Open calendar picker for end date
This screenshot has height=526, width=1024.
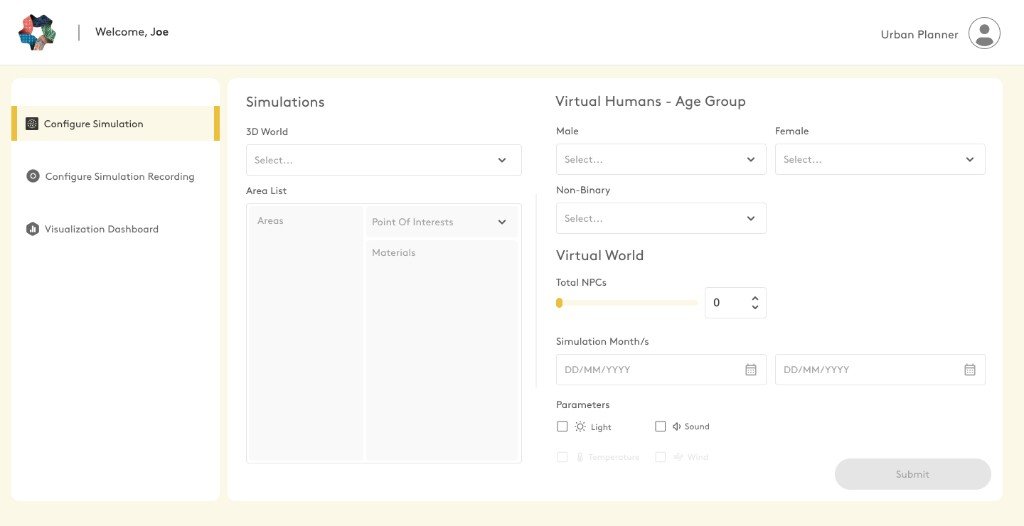970,370
